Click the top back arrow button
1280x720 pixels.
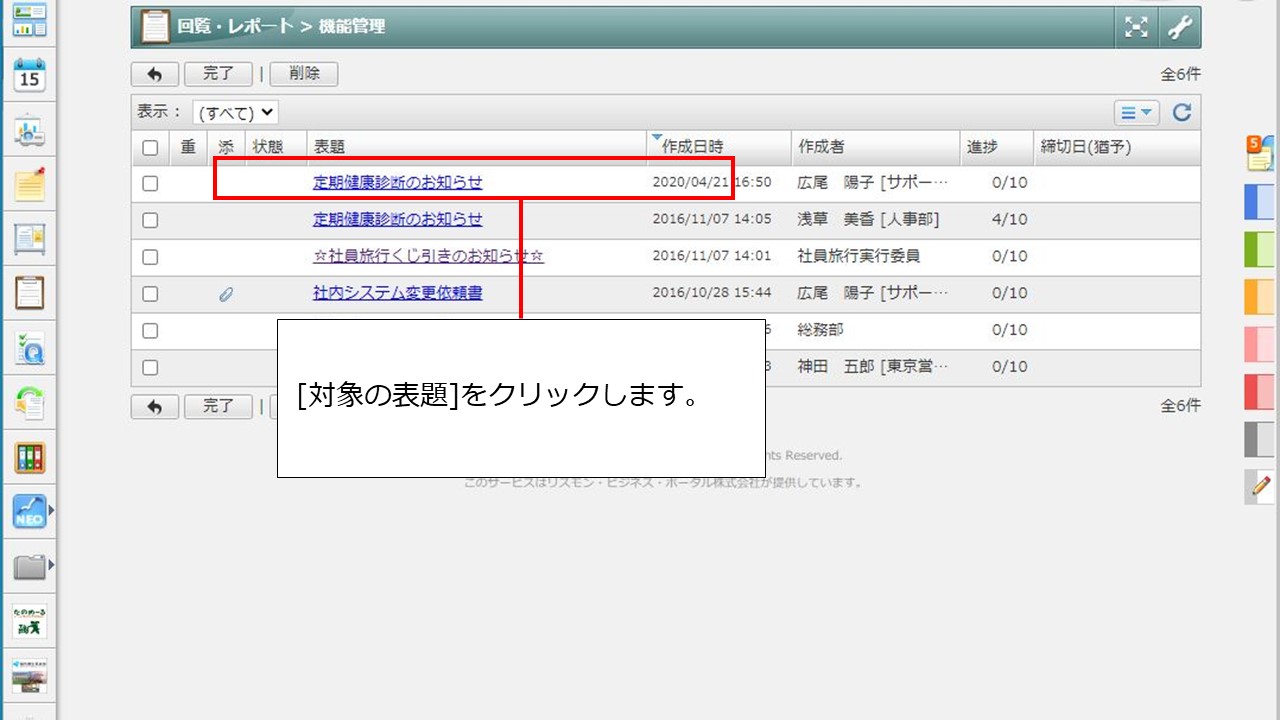click(155, 74)
